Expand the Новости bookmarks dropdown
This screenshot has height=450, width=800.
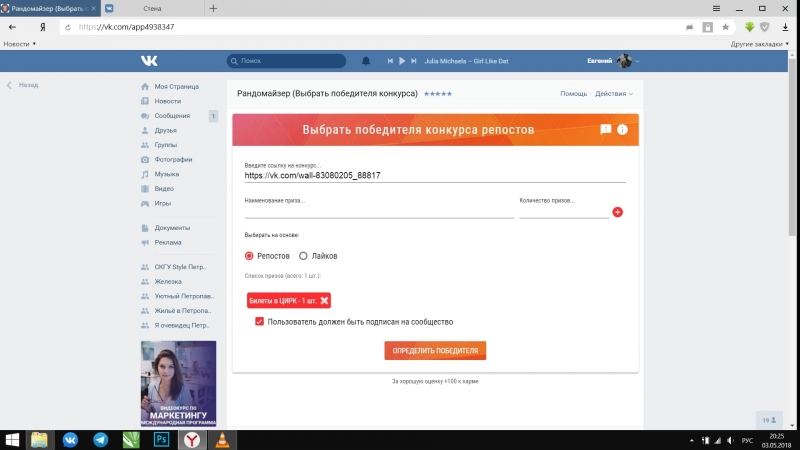tap(19, 44)
